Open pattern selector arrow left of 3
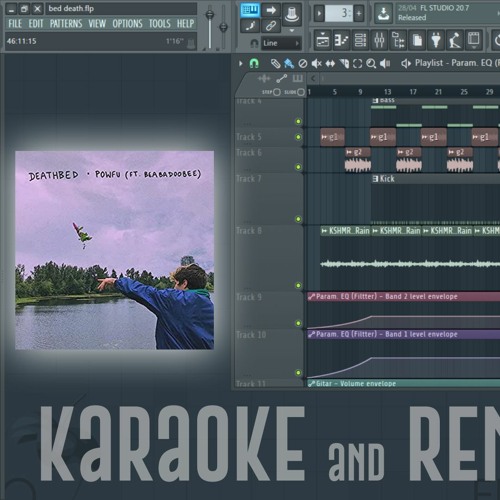This screenshot has height=500, width=500. point(319,14)
